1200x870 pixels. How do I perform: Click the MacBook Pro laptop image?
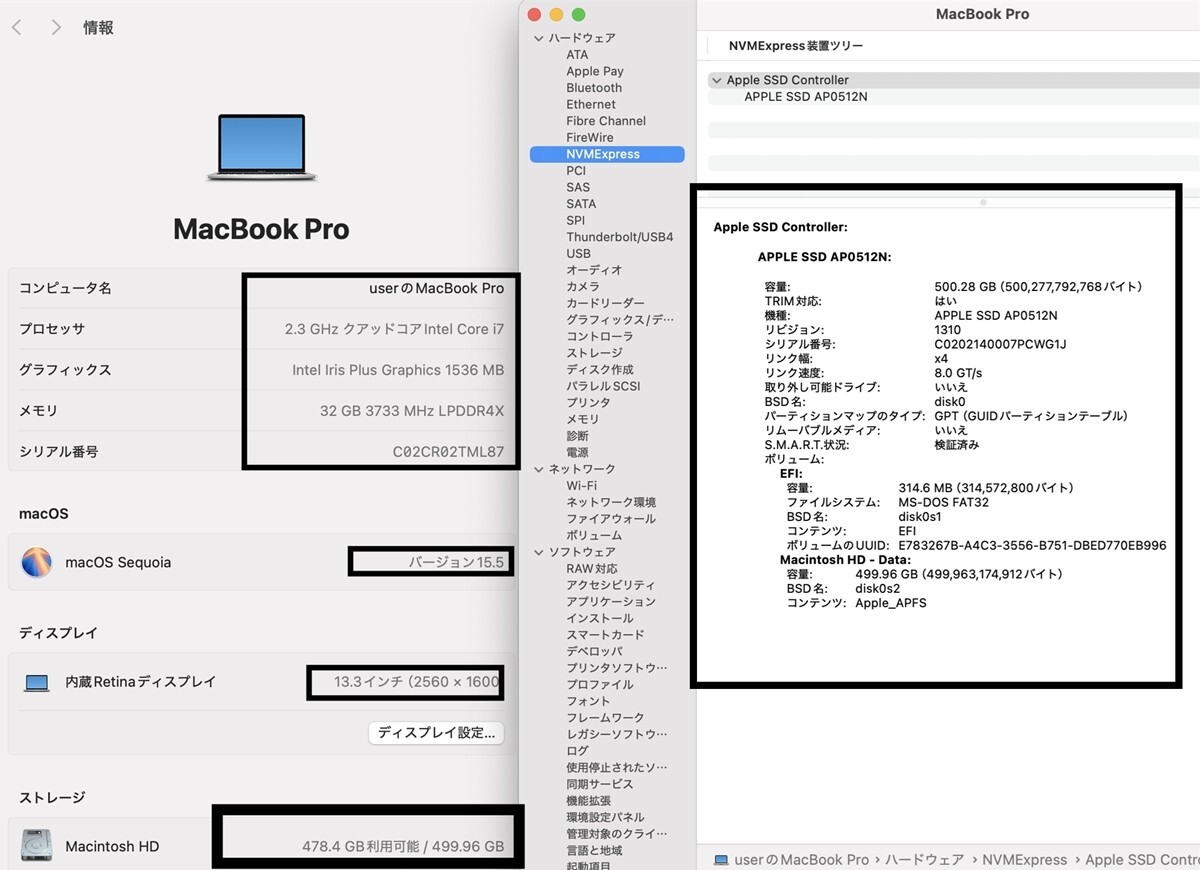(x=261, y=147)
